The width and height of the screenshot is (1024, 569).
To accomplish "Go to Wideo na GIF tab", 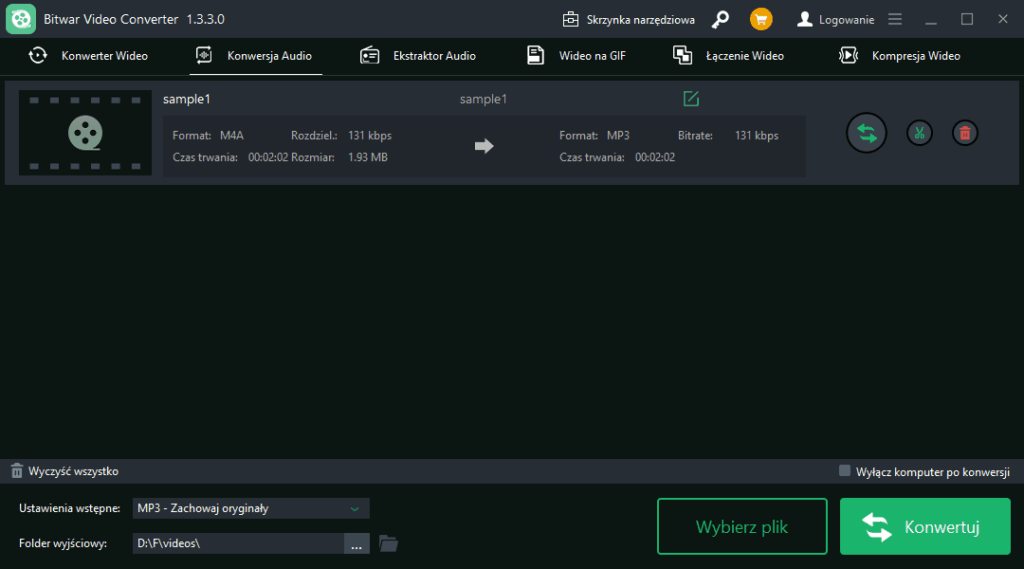I will pos(577,56).
